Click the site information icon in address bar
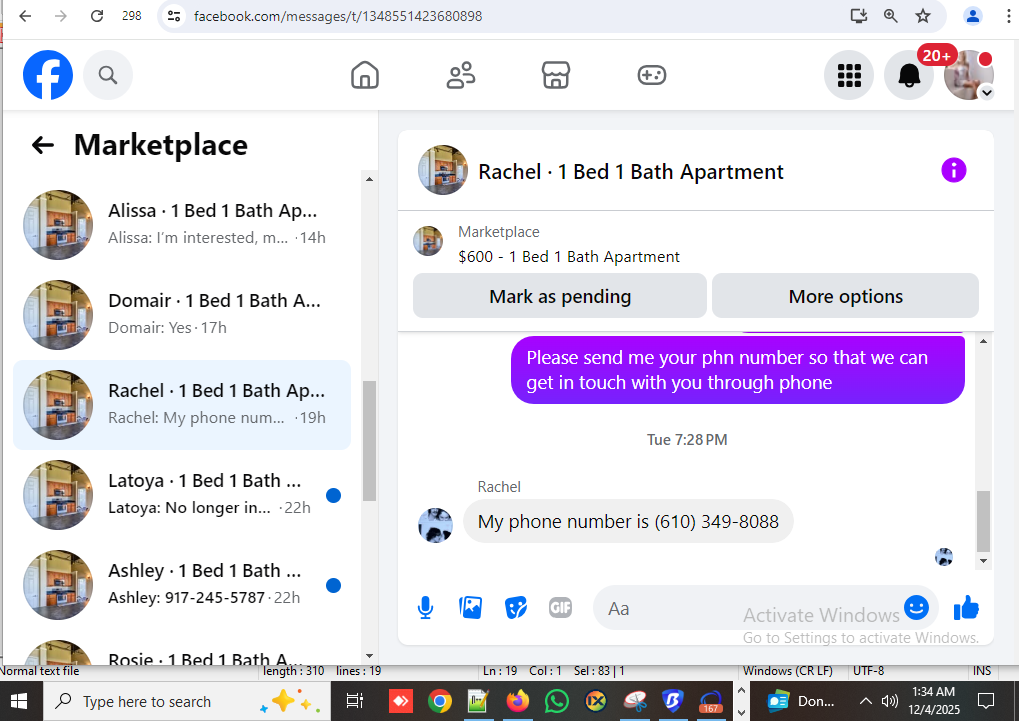The image size is (1019, 721). point(174,16)
